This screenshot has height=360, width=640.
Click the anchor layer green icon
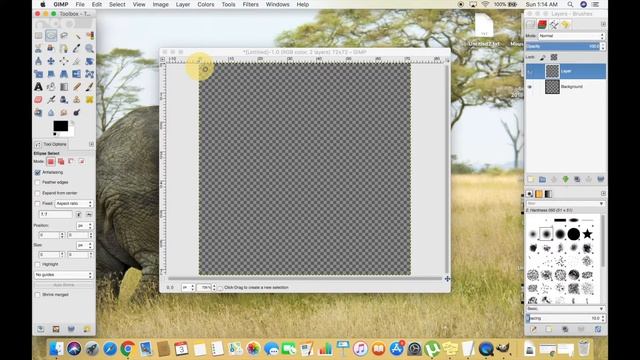point(565,179)
